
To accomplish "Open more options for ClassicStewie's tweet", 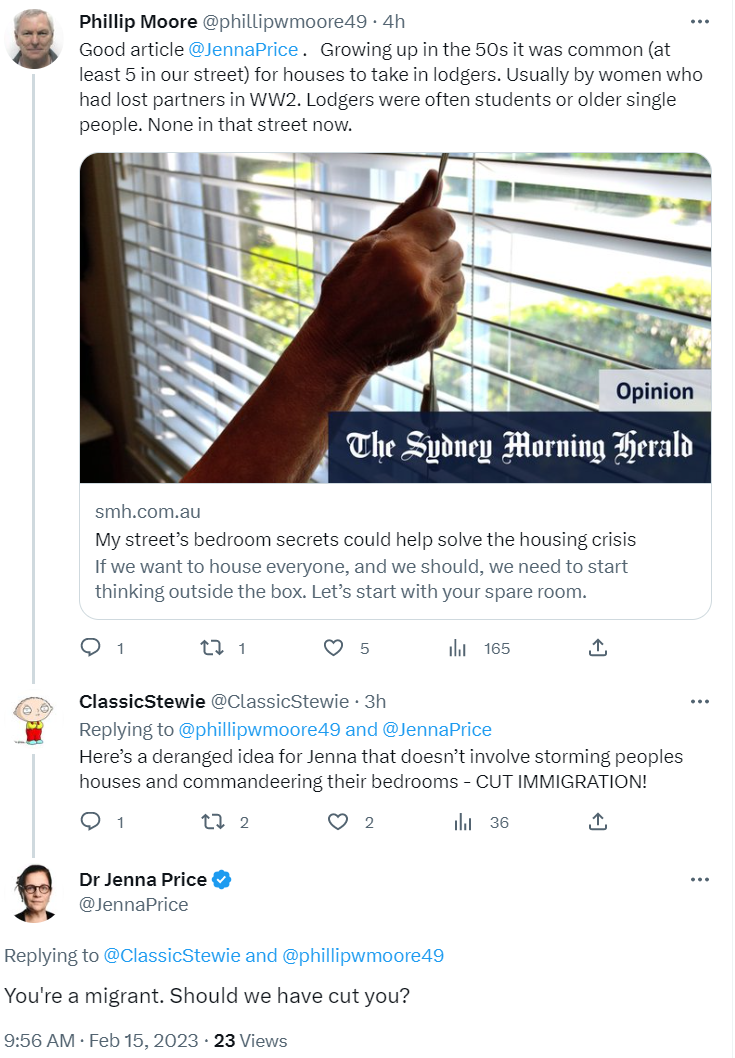I will click(x=700, y=701).
